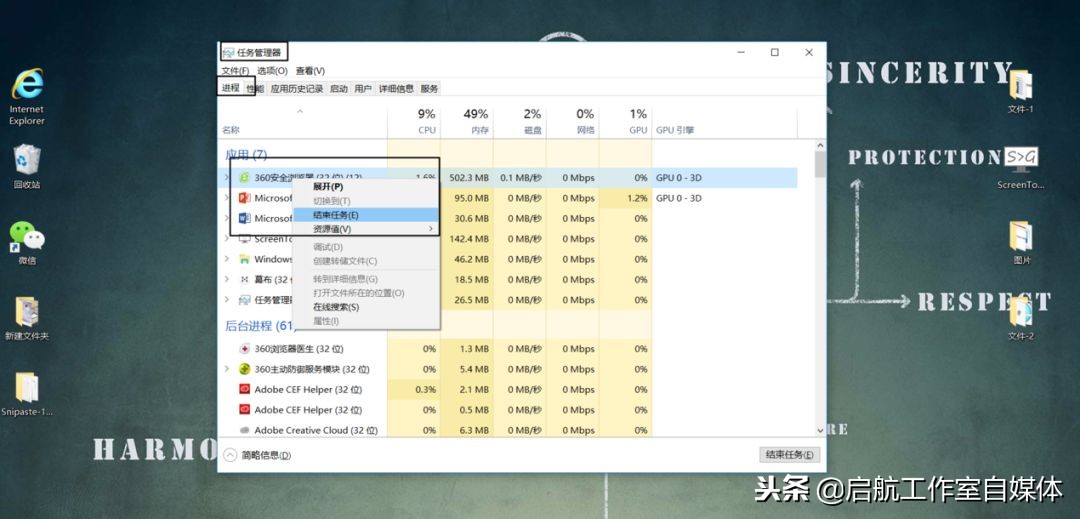Expand the 任务管理器 process row
1080x519 pixels.
coord(227,300)
